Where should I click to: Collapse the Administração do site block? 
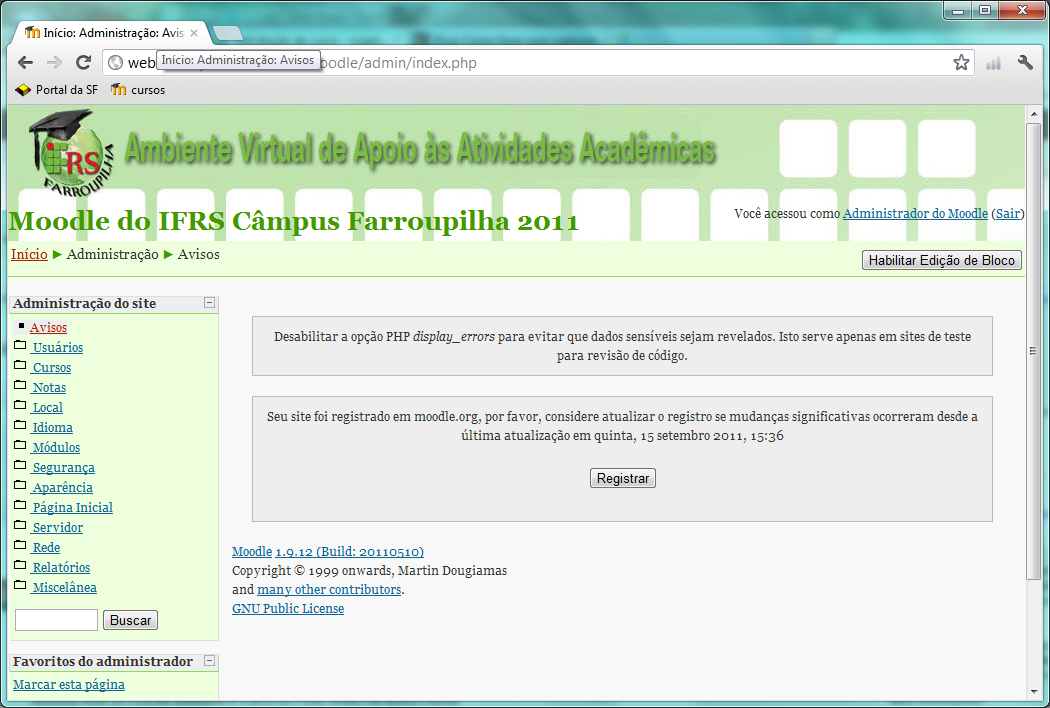click(209, 303)
